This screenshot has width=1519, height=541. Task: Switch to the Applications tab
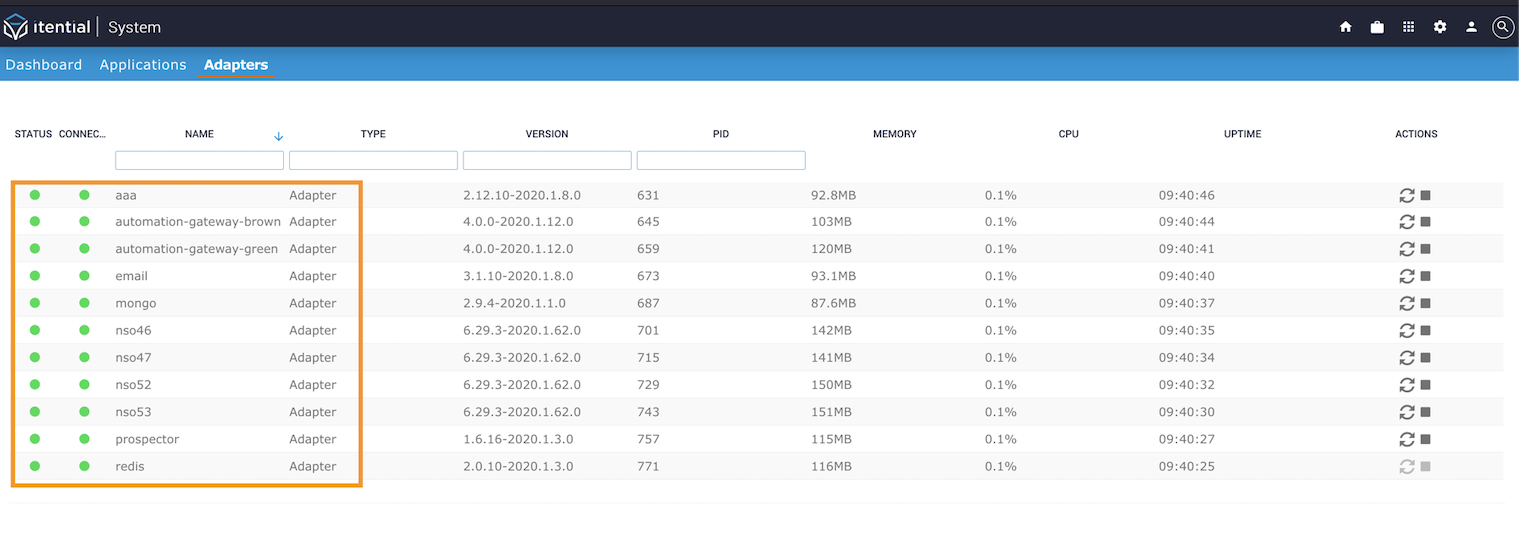[143, 65]
